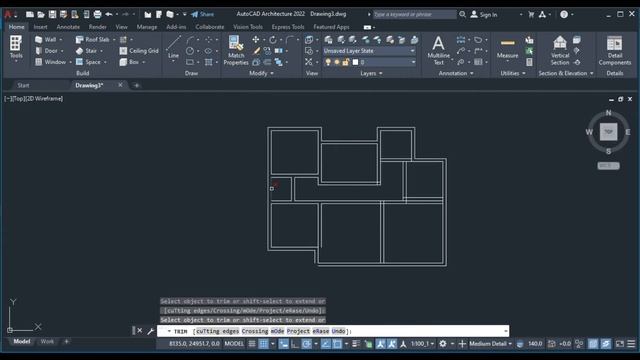Choose the Crossing command option

click(255, 331)
